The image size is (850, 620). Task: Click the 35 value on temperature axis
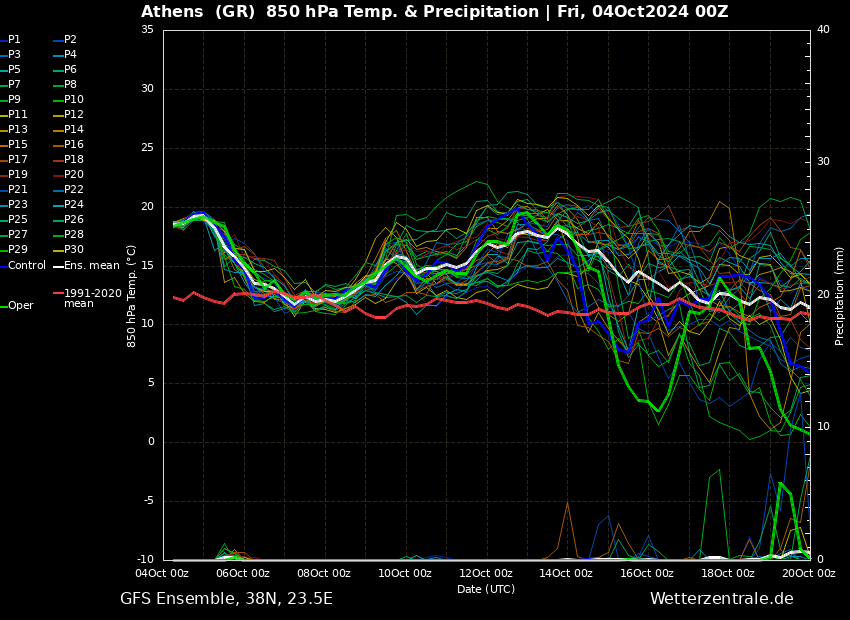pyautogui.click(x=147, y=30)
